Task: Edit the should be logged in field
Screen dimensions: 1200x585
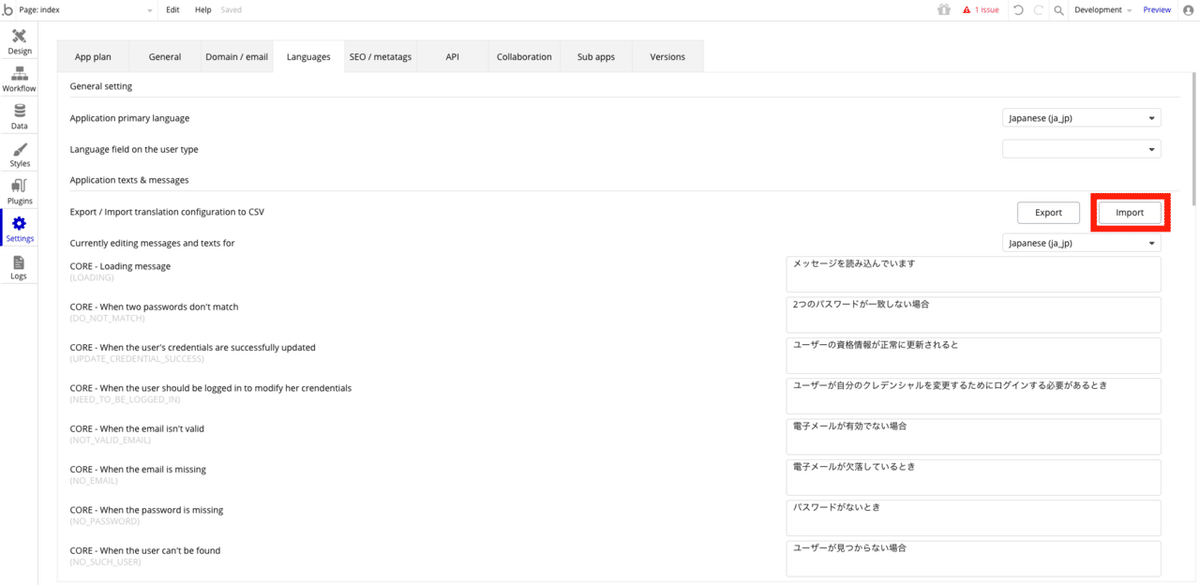Action: tap(974, 396)
